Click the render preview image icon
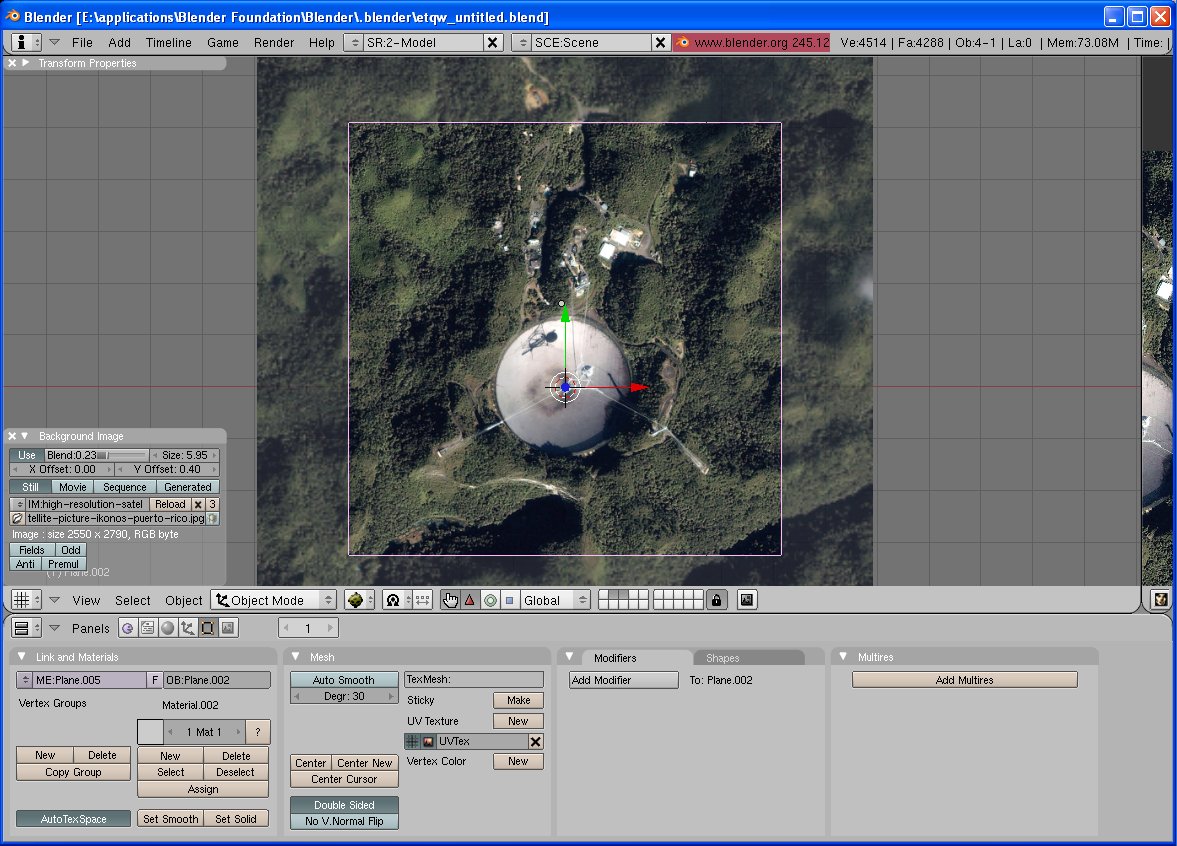 [747, 600]
